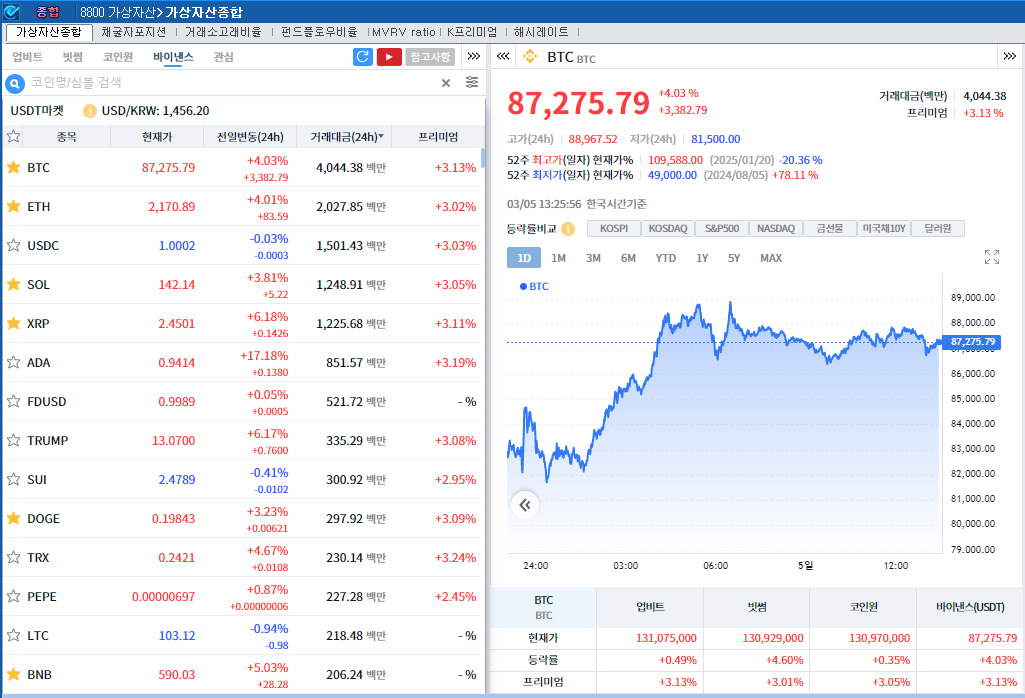Open the search filter settings icon

click(472, 83)
